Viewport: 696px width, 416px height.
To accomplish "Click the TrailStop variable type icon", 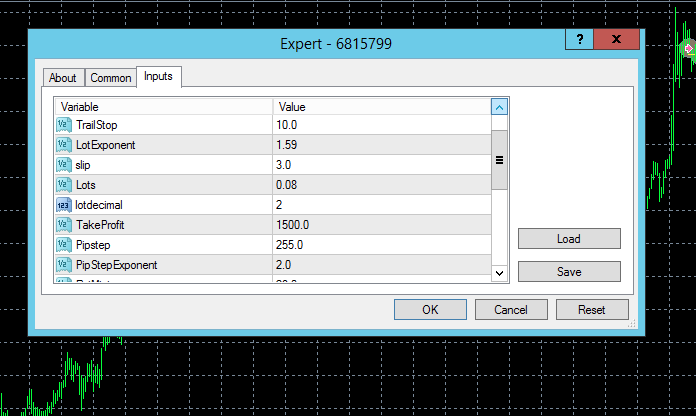I will coord(64,125).
